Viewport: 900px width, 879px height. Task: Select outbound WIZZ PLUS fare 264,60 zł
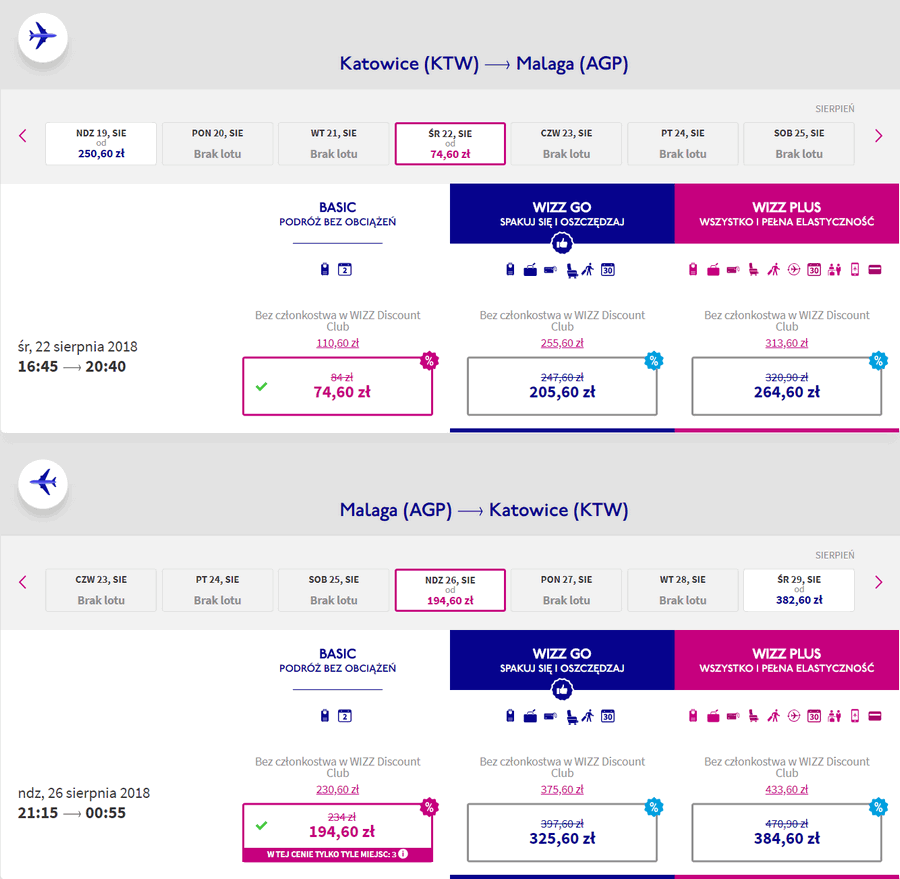[786, 386]
